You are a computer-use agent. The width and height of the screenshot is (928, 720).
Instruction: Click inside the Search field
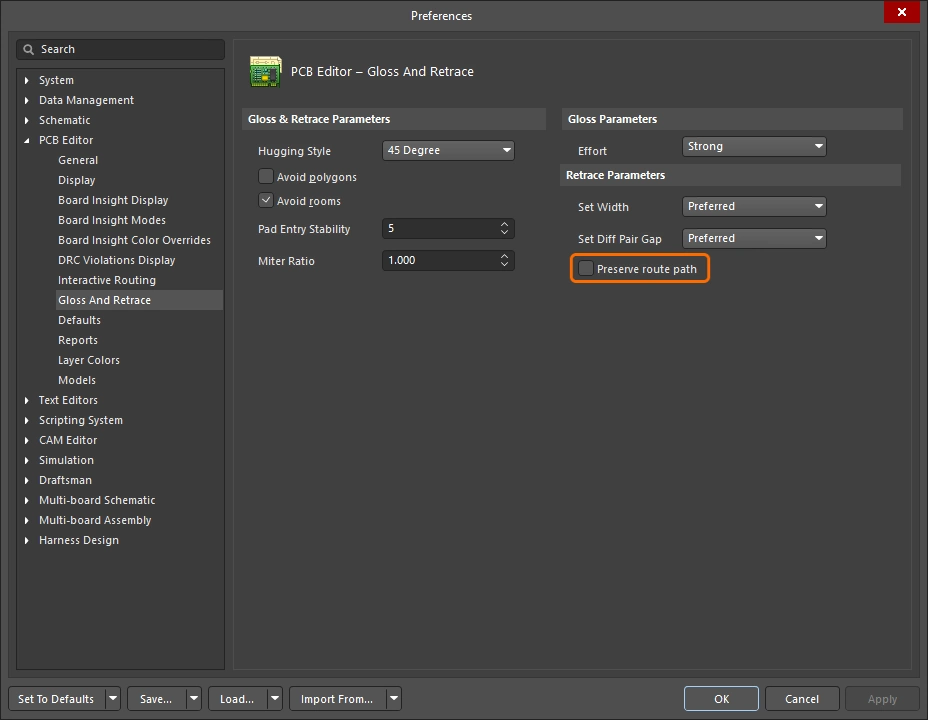pos(120,49)
